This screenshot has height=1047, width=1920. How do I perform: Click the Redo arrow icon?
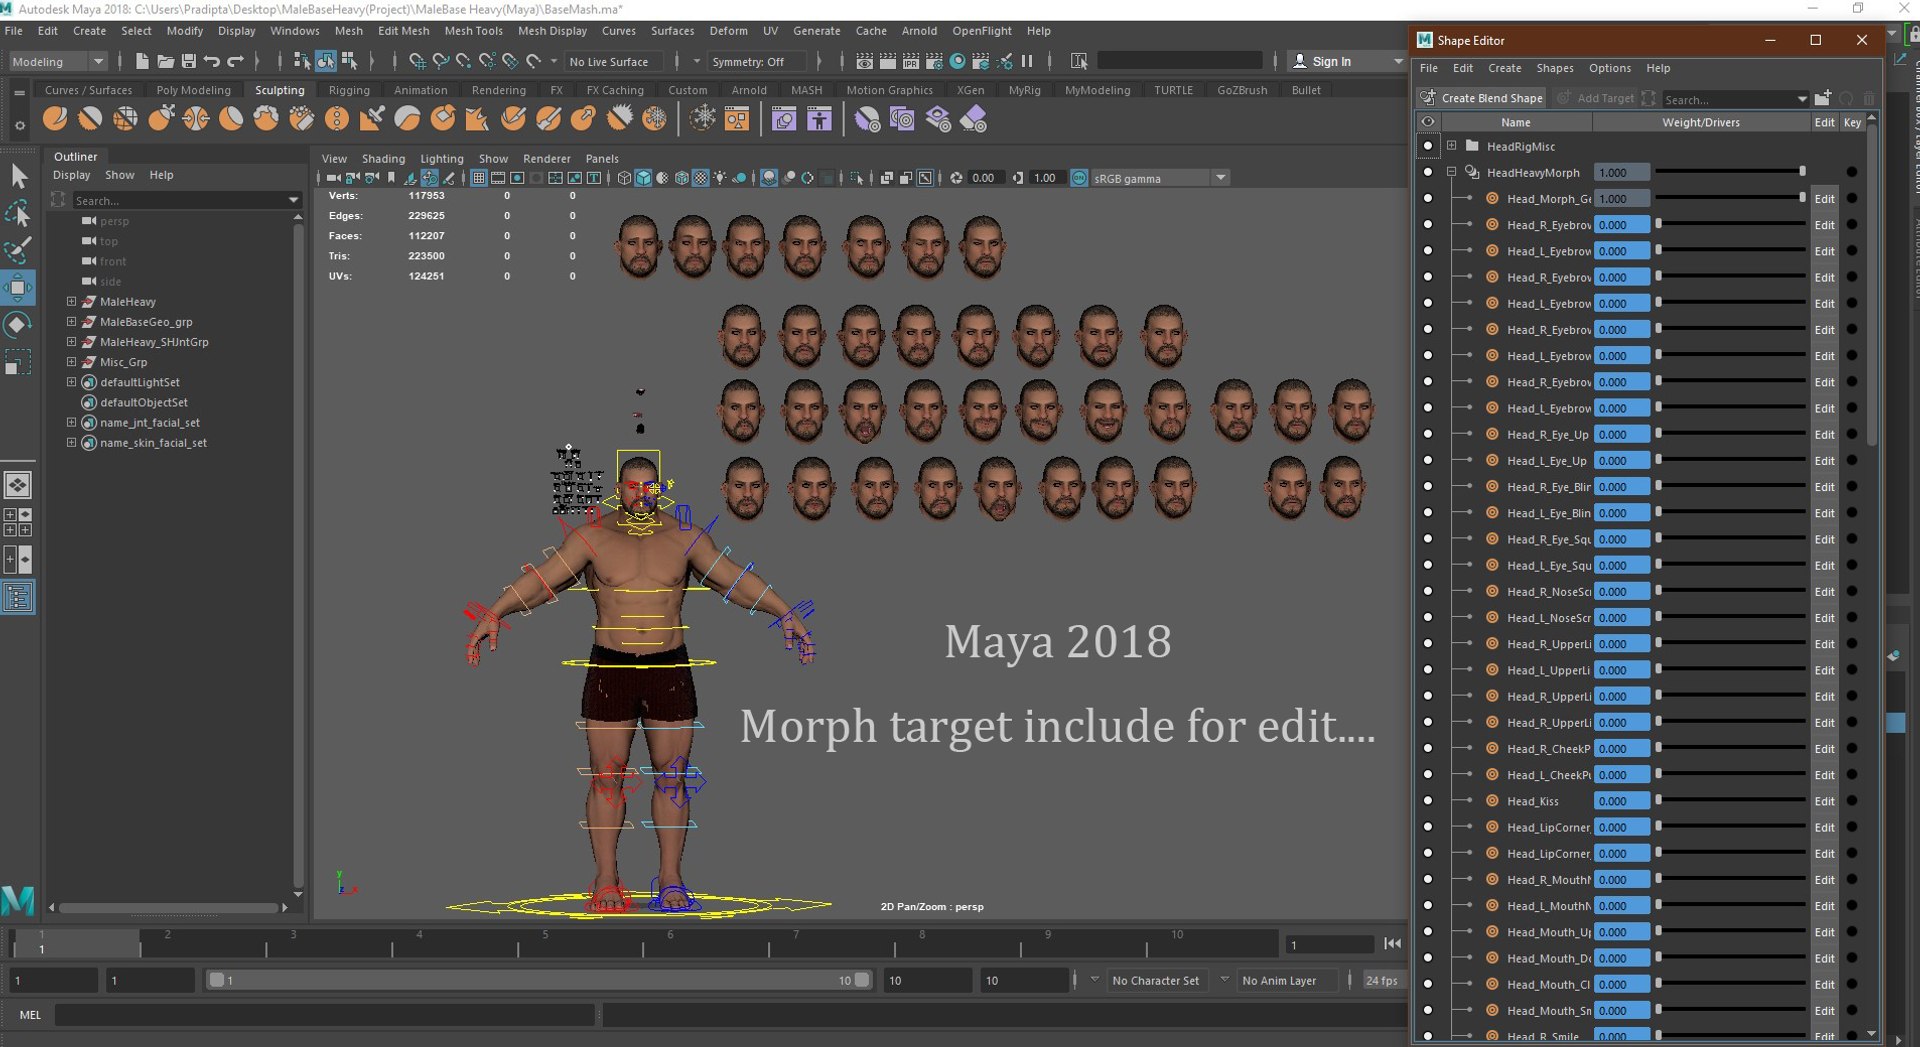point(236,61)
